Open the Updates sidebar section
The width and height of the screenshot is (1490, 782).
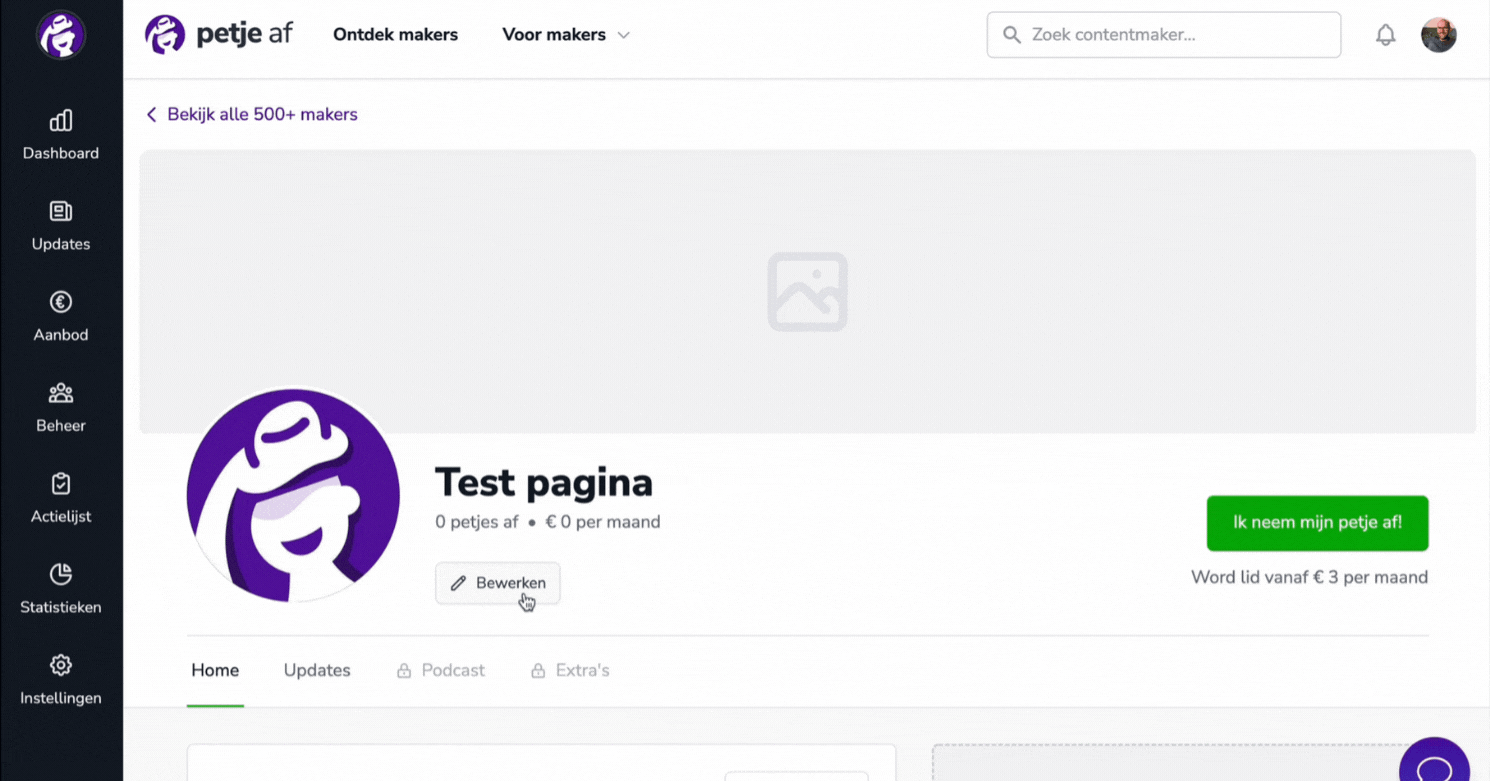coord(61,226)
